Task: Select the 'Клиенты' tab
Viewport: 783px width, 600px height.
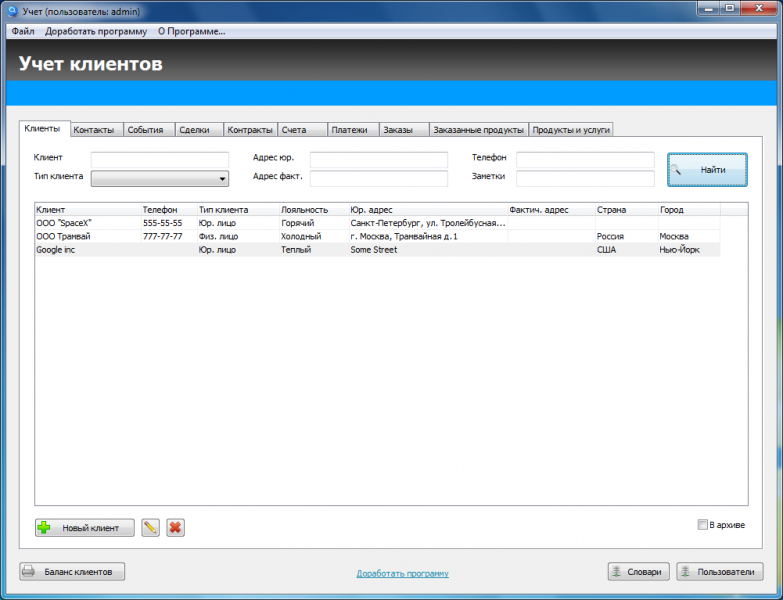Action: (44, 128)
